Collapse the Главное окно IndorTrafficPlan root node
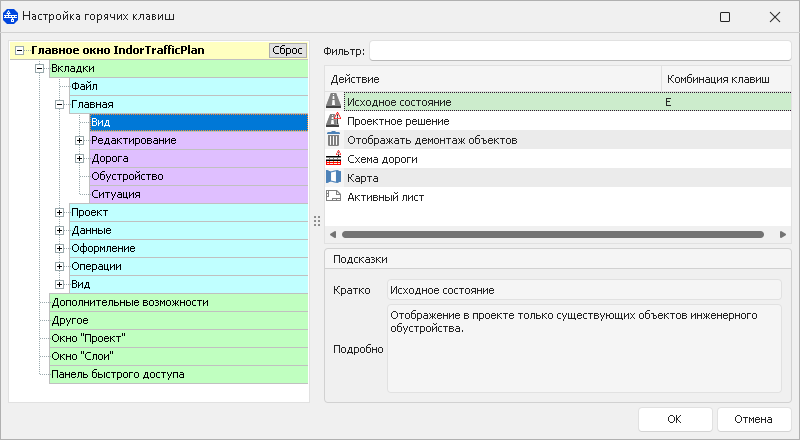Image resolution: width=800 pixels, height=440 pixels. click(21, 50)
